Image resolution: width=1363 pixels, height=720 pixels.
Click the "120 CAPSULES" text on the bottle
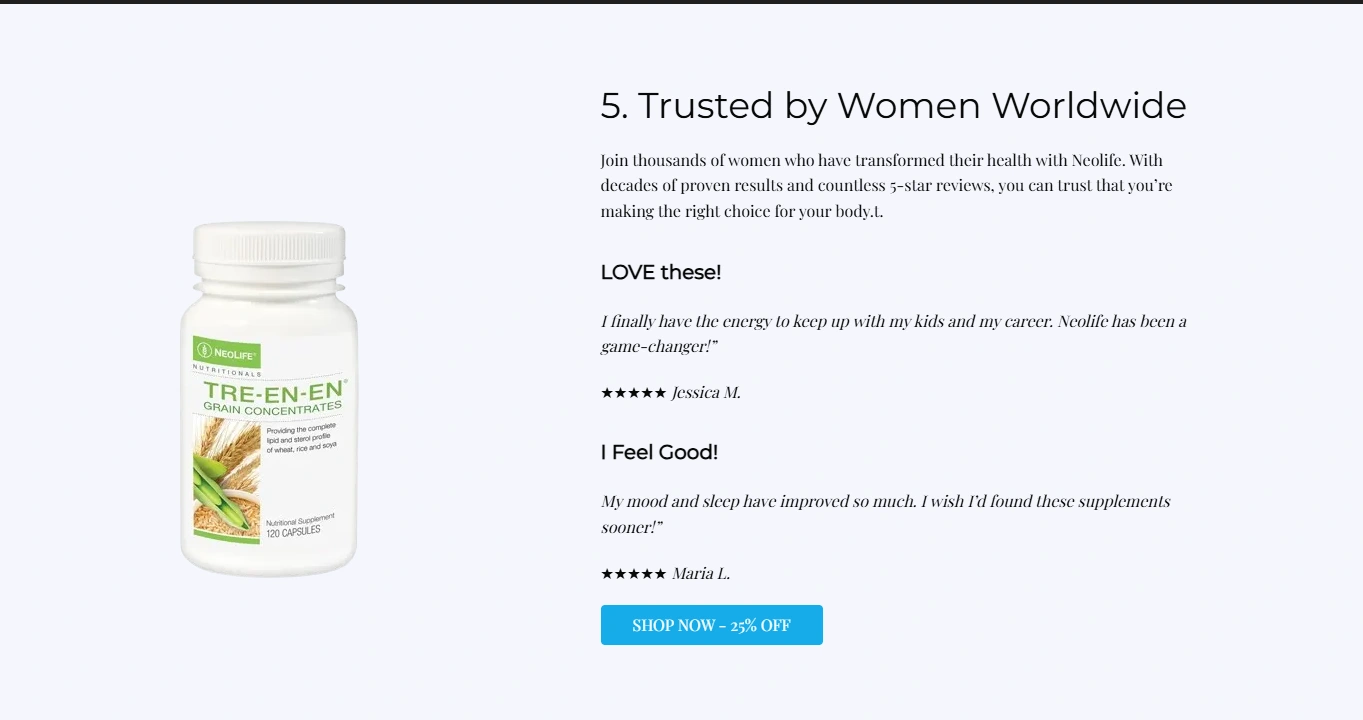point(293,531)
